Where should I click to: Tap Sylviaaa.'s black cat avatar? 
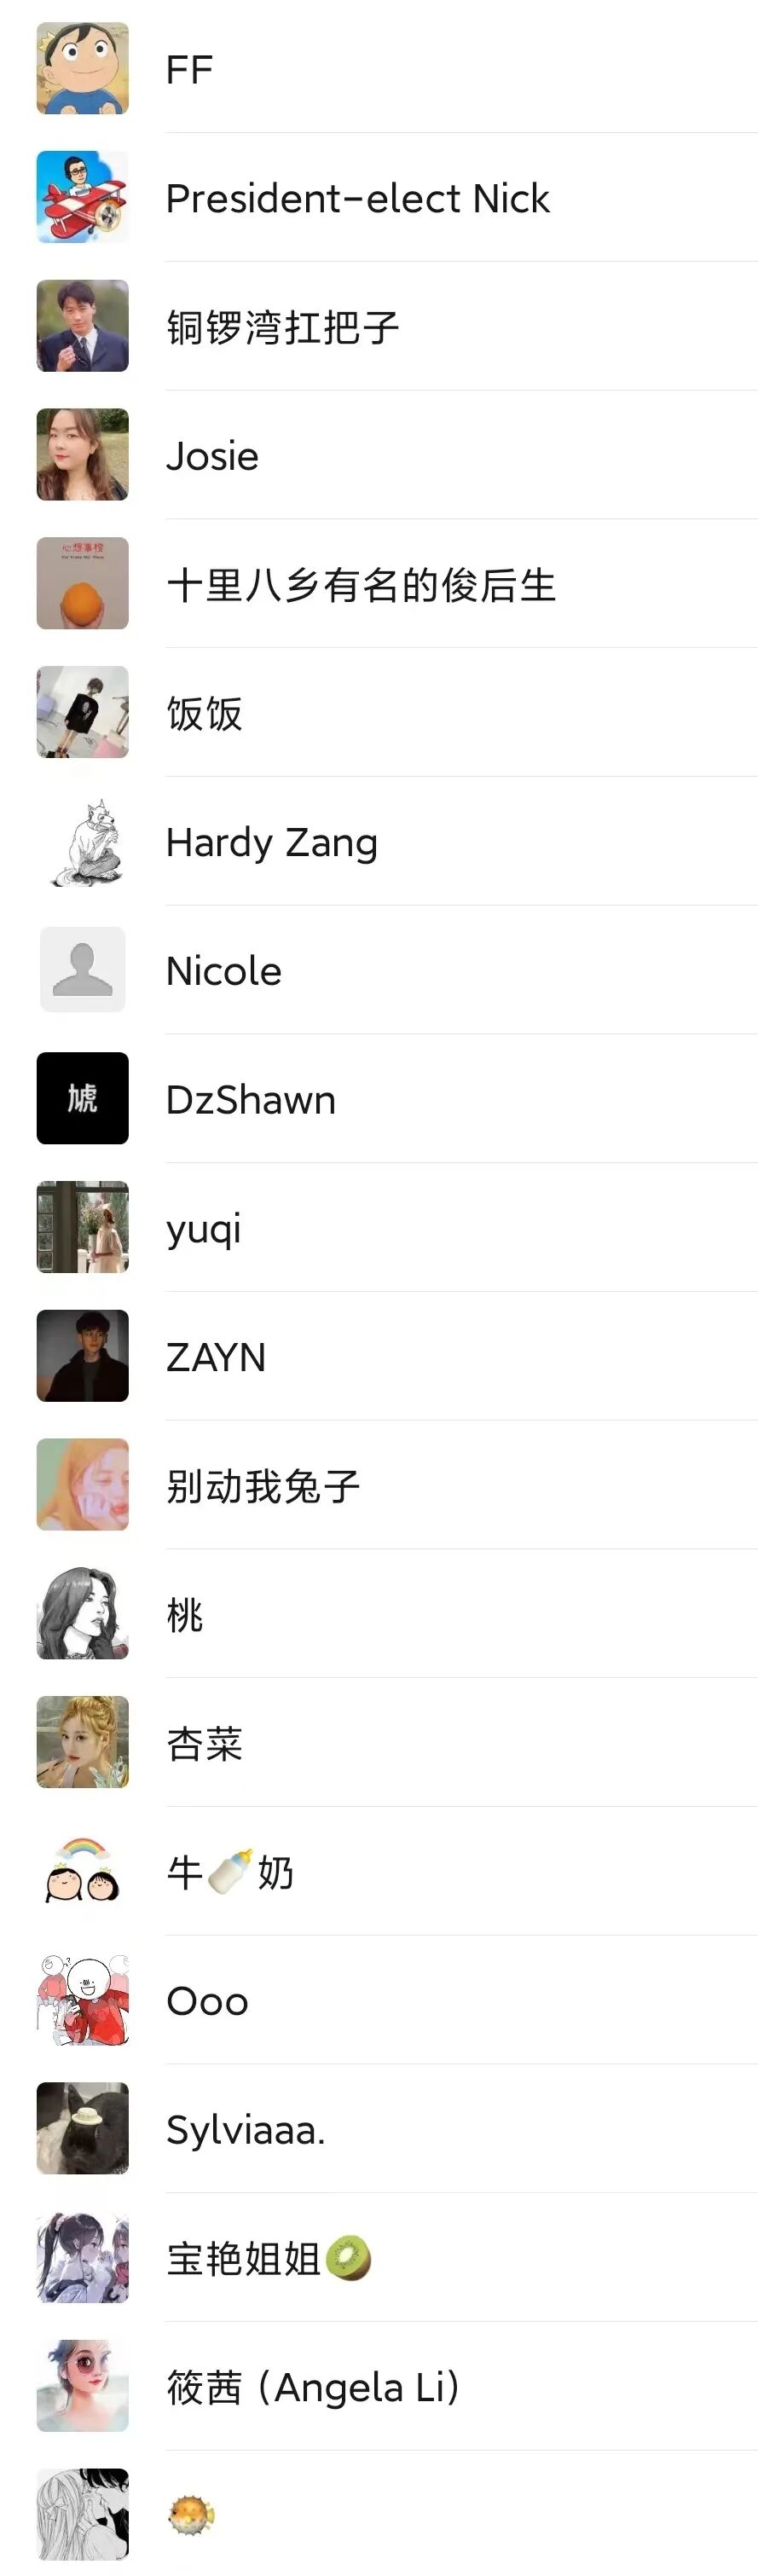[82, 2128]
